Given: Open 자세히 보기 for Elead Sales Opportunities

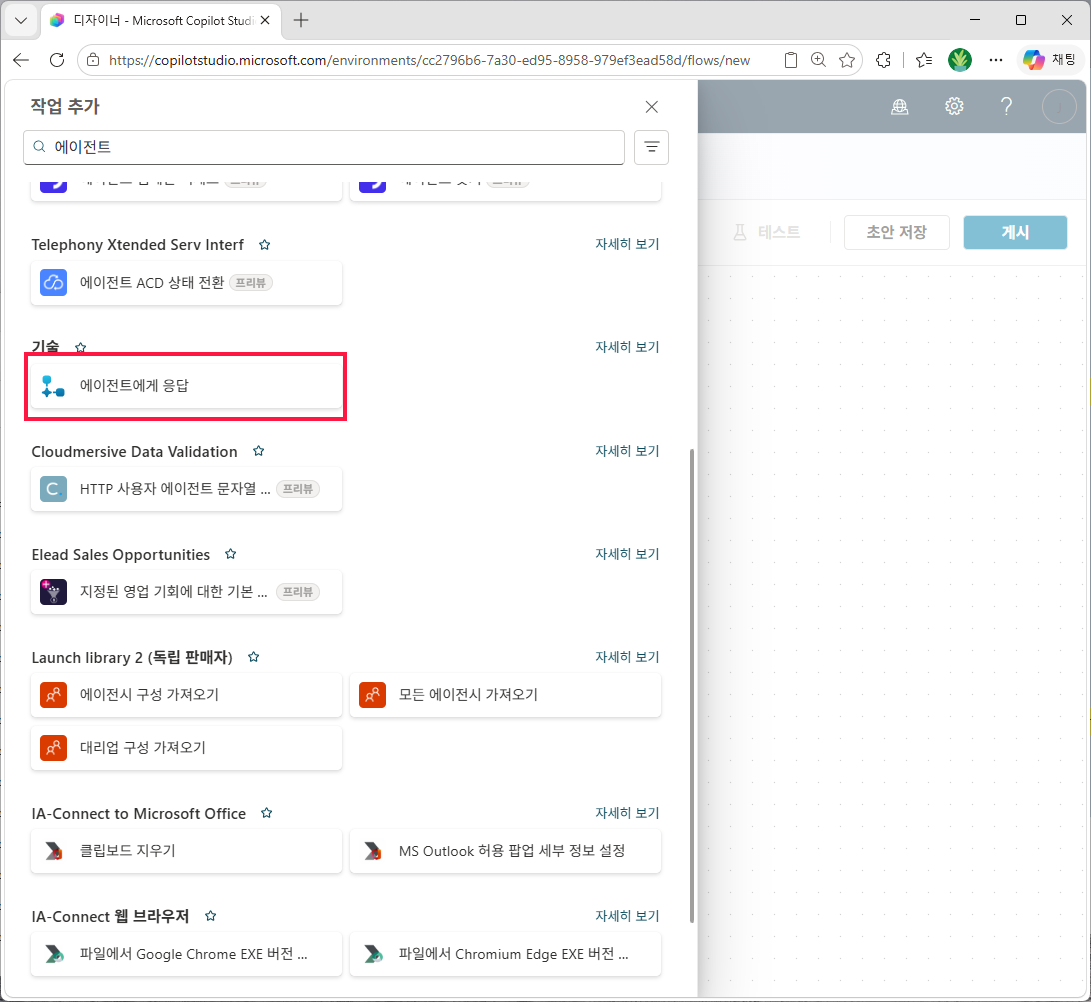Looking at the screenshot, I should pyautogui.click(x=627, y=554).
